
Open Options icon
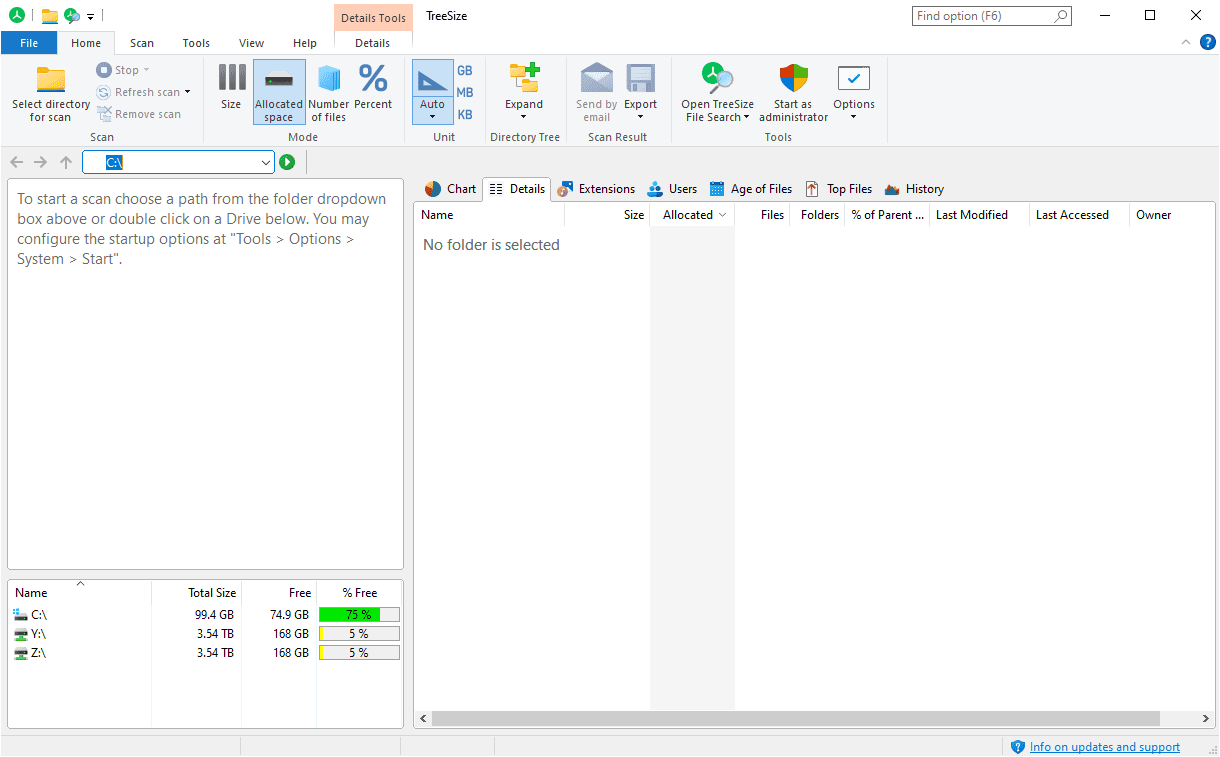point(854,78)
